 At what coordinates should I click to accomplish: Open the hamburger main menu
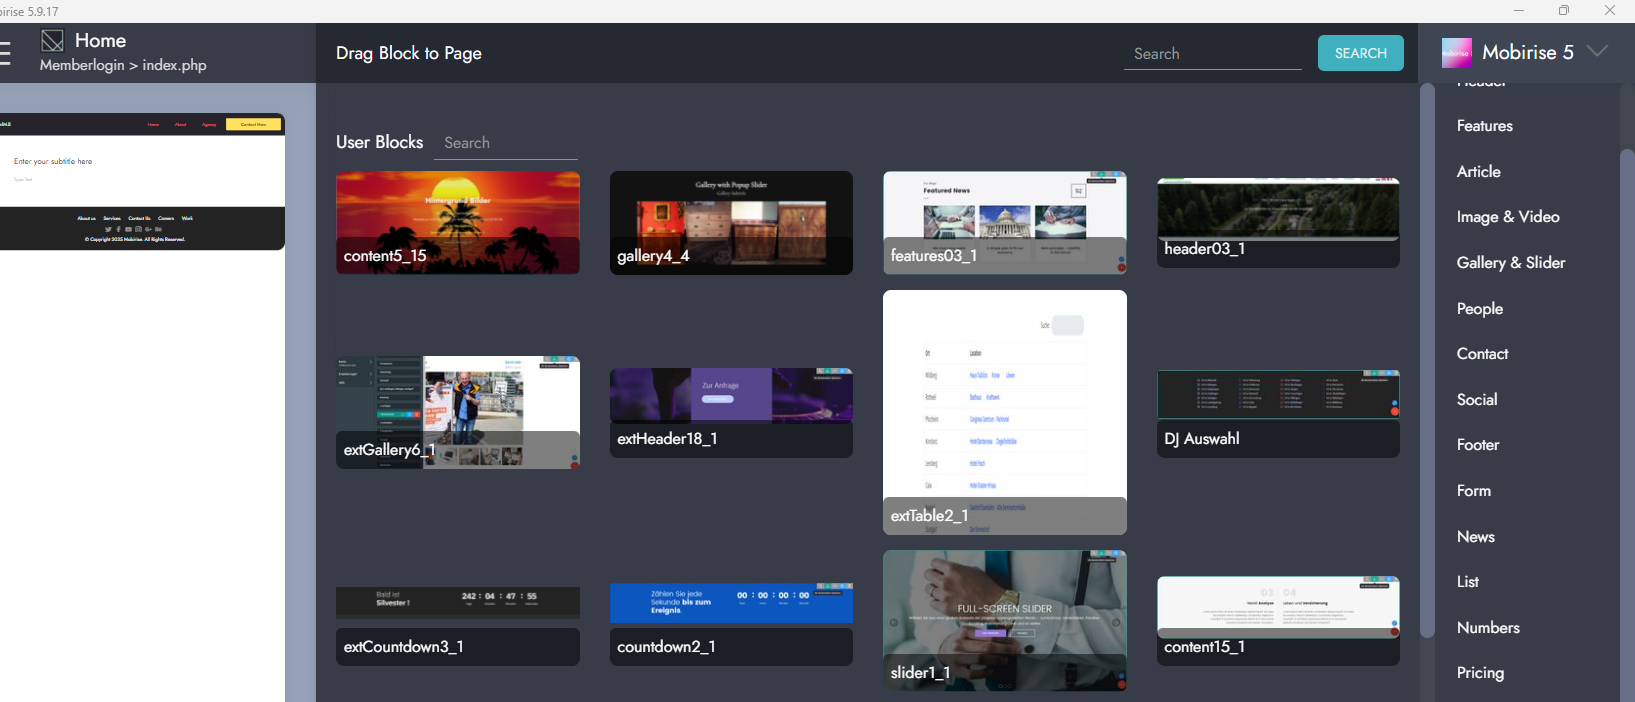(x=5, y=53)
